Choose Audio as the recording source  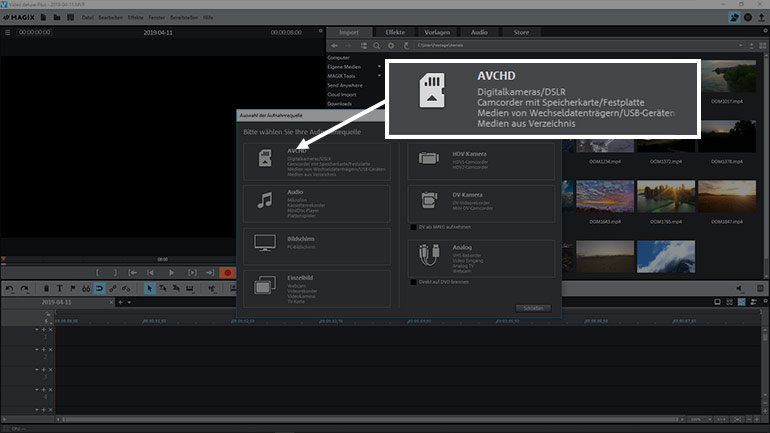pyautogui.click(x=317, y=203)
